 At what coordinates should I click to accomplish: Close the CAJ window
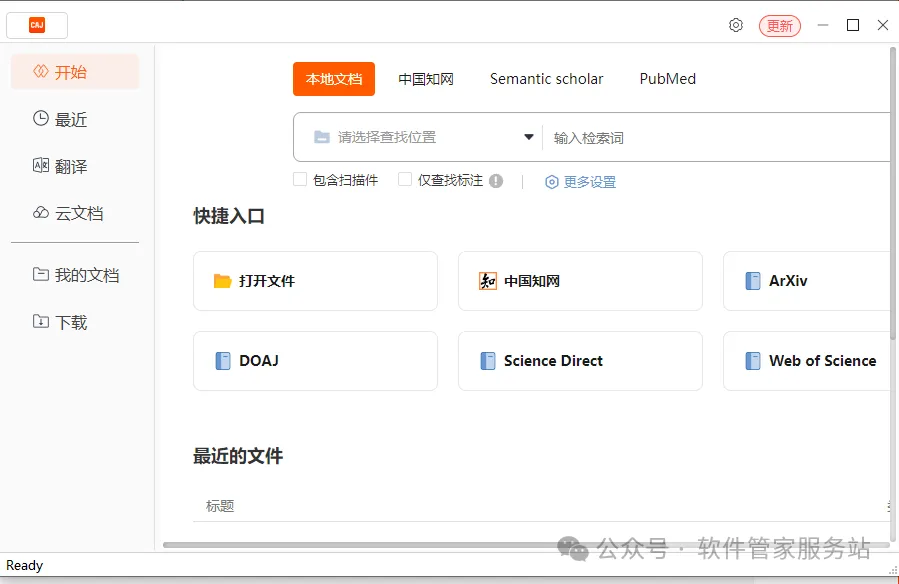click(x=883, y=25)
